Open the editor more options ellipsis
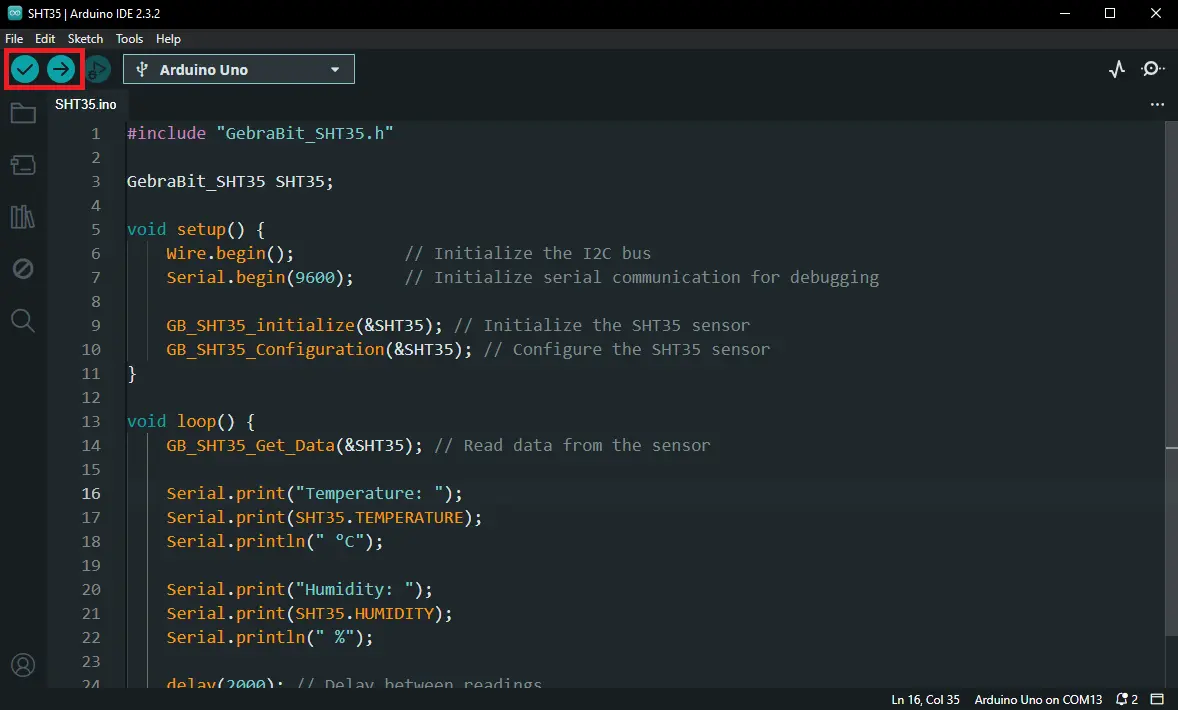Viewport: 1178px width, 710px height. click(1157, 104)
